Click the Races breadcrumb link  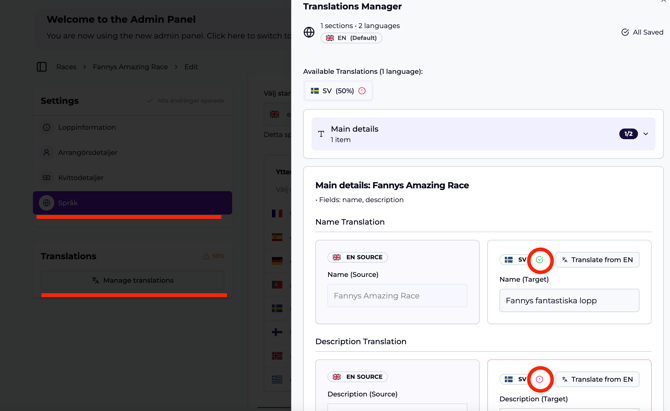66,67
